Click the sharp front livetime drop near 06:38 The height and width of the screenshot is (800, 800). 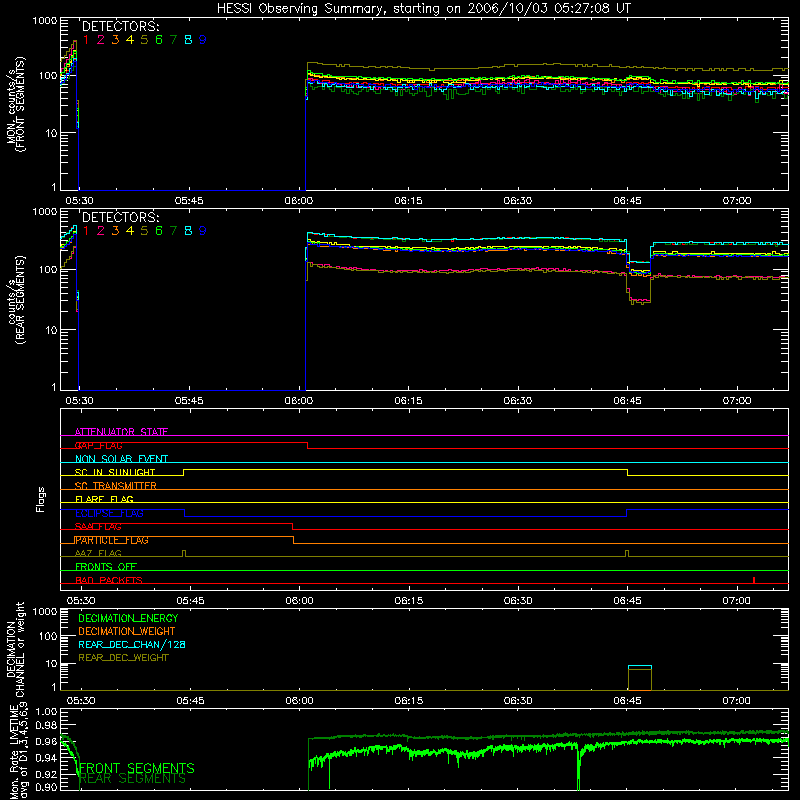[579, 768]
